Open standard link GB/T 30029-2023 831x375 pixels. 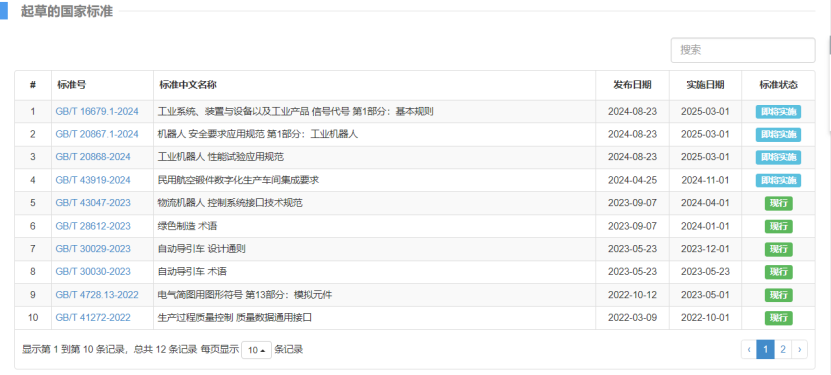[93, 249]
